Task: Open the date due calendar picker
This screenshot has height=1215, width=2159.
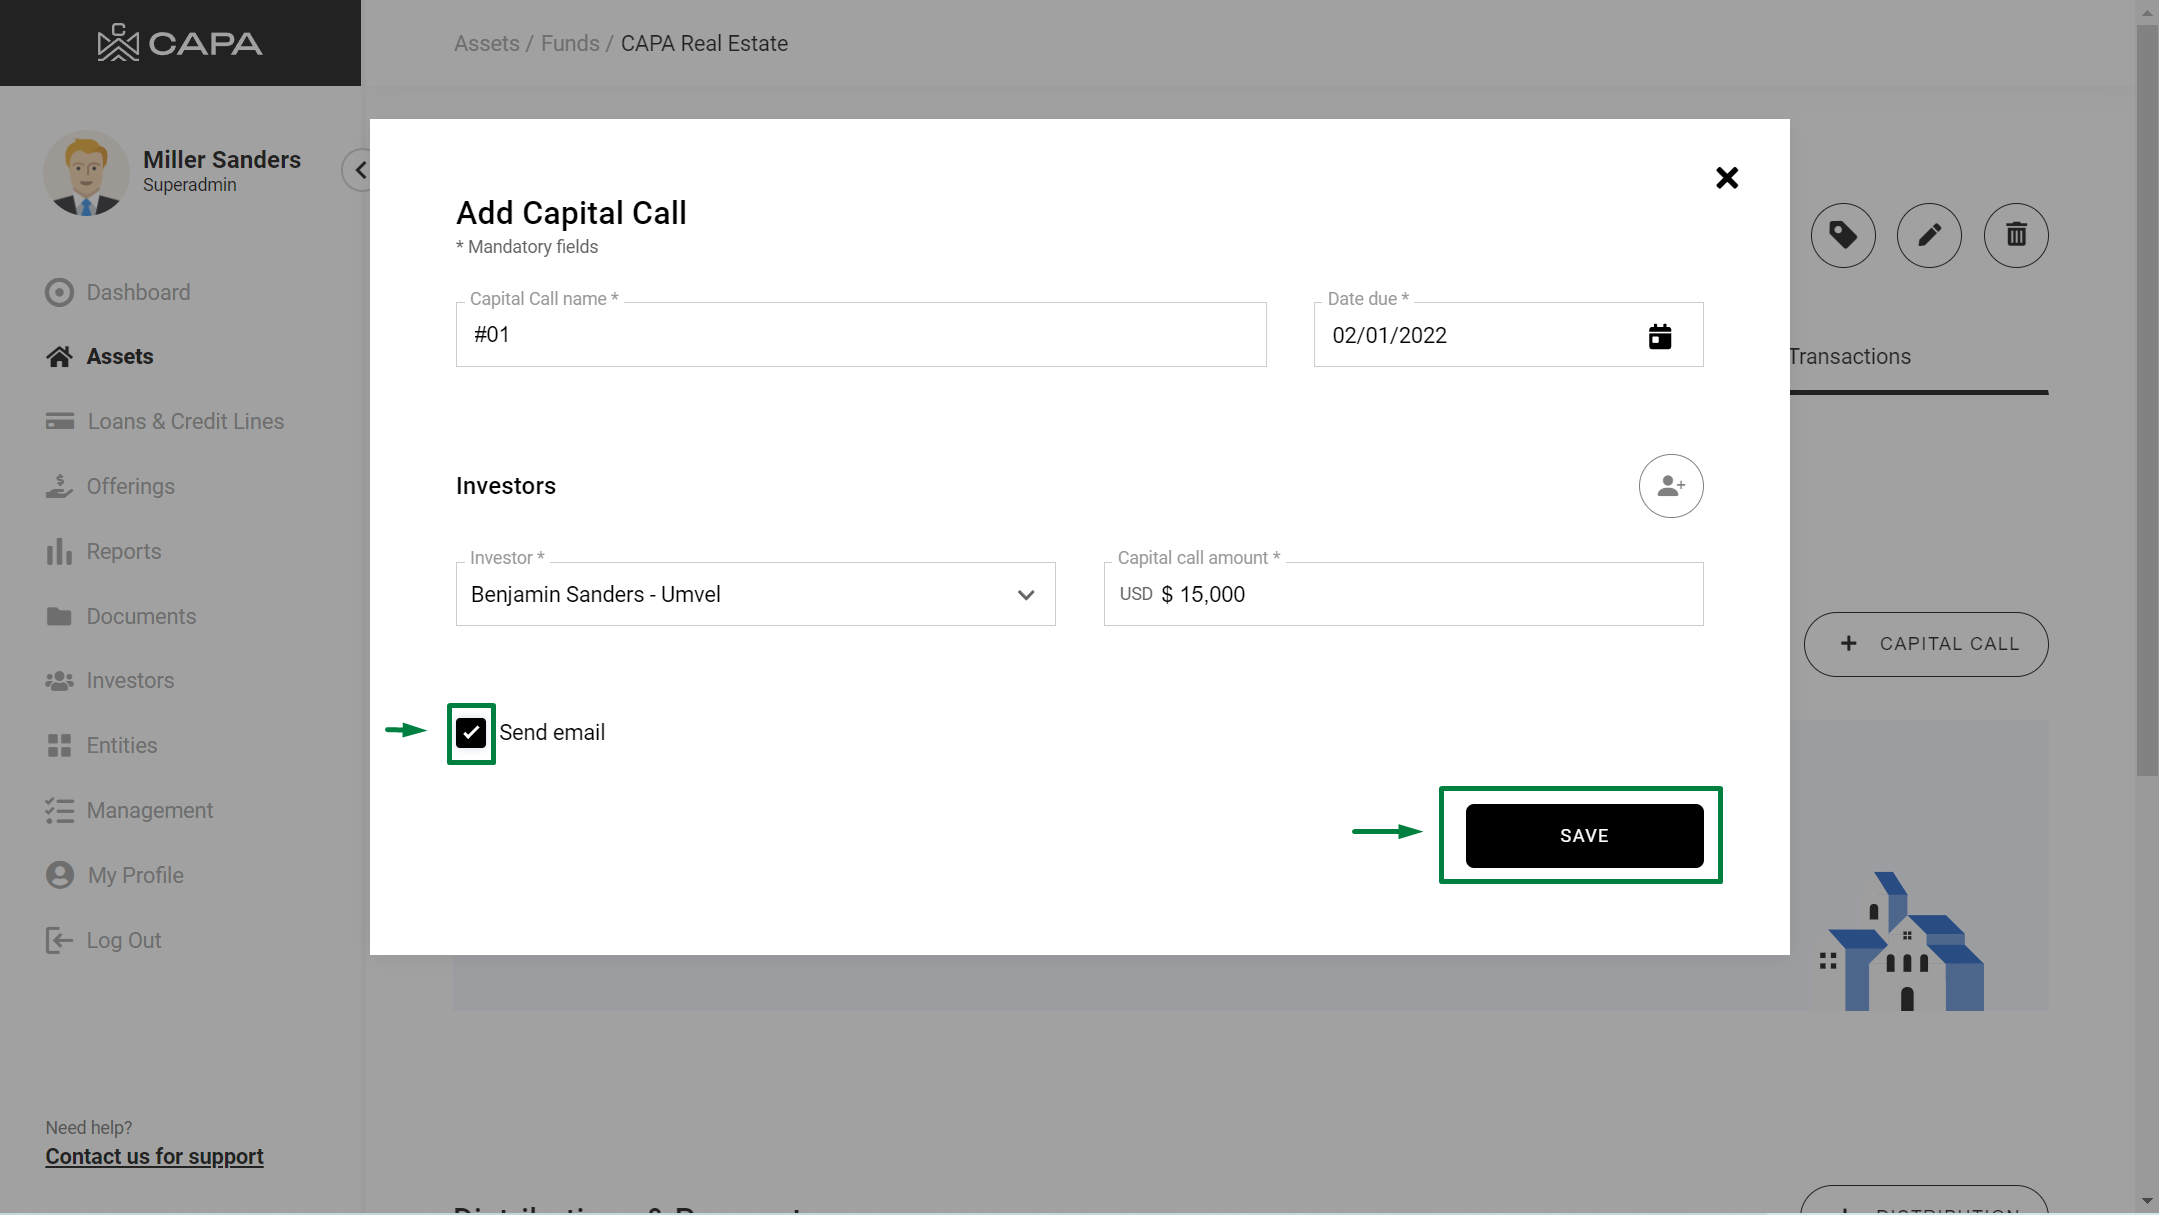Action: pos(1659,336)
